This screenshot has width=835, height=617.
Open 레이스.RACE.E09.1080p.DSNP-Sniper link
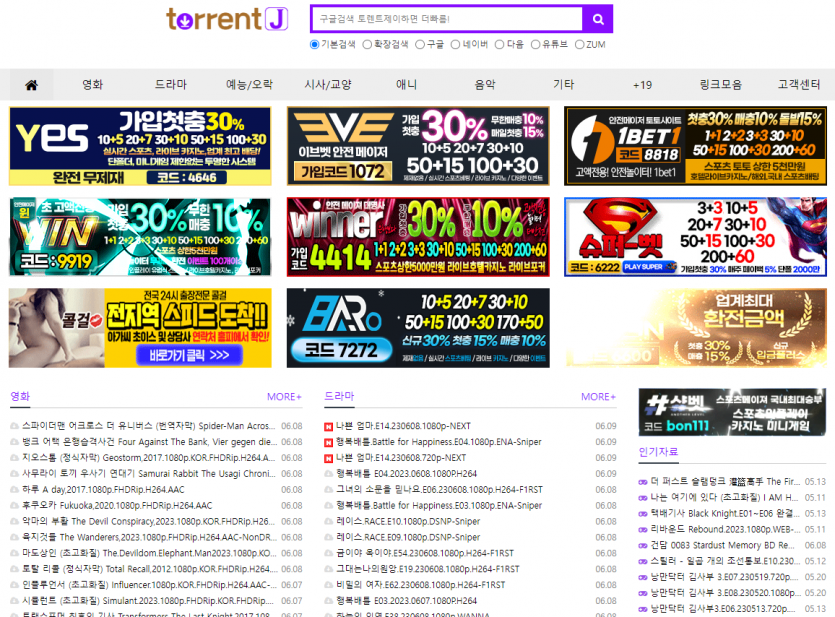point(408,538)
